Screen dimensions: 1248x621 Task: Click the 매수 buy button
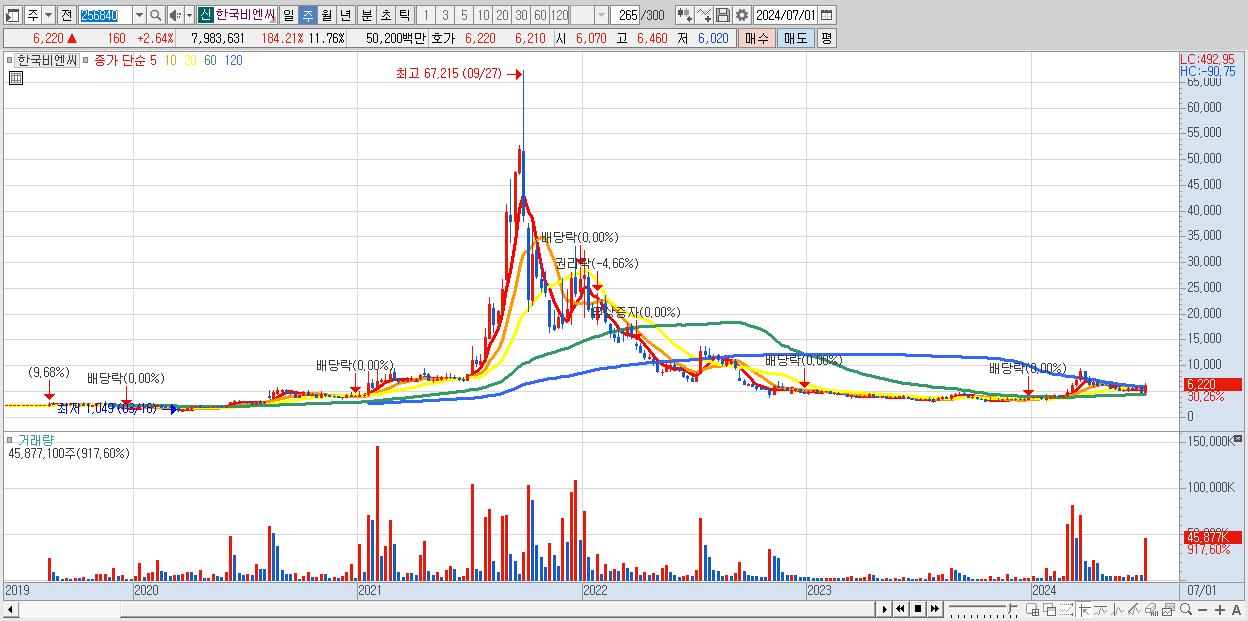pos(757,38)
